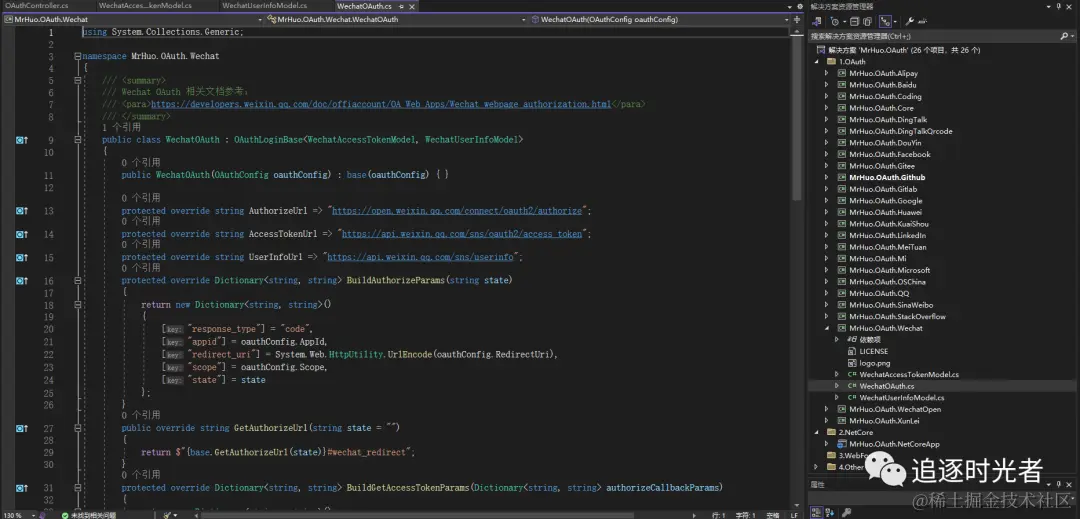Select the WechatOAuth.cs editor tab
The image size is (1080, 519).
364,6
